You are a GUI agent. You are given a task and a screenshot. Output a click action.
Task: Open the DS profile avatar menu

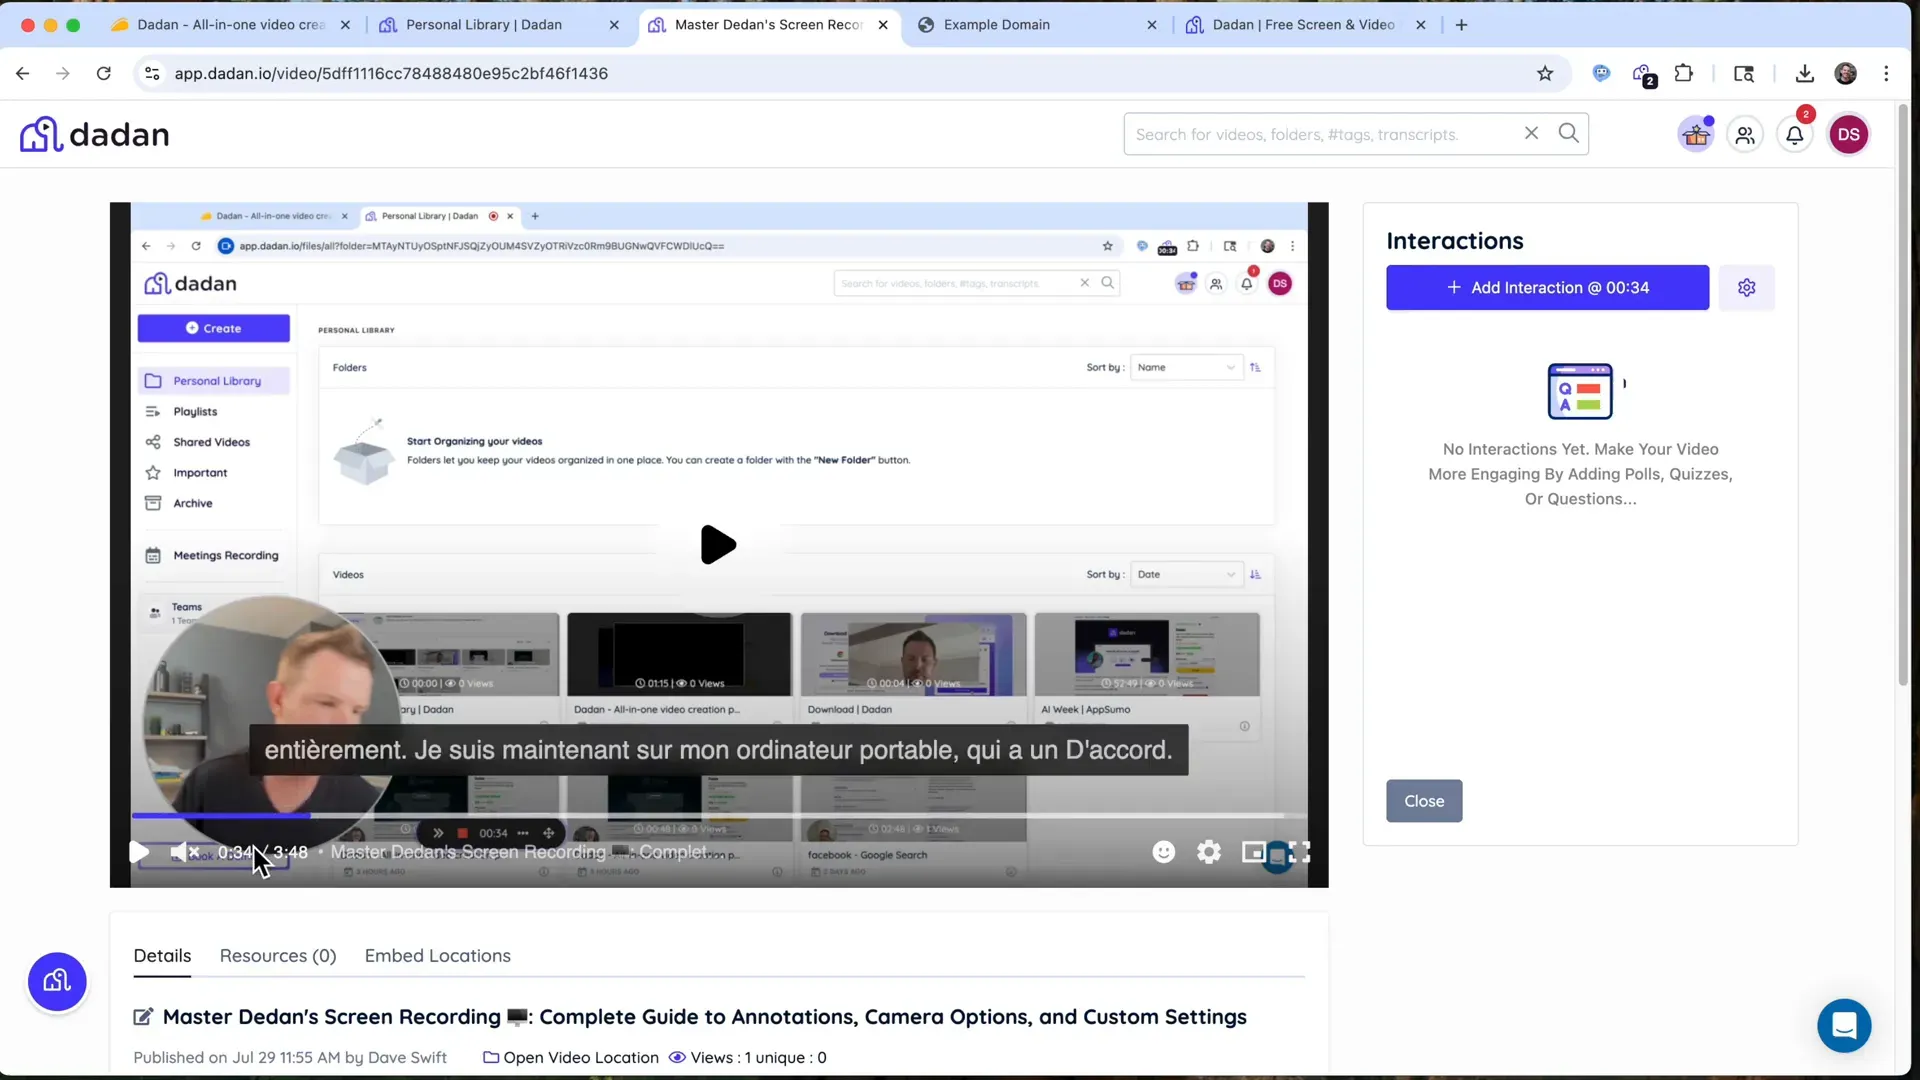click(x=1849, y=134)
